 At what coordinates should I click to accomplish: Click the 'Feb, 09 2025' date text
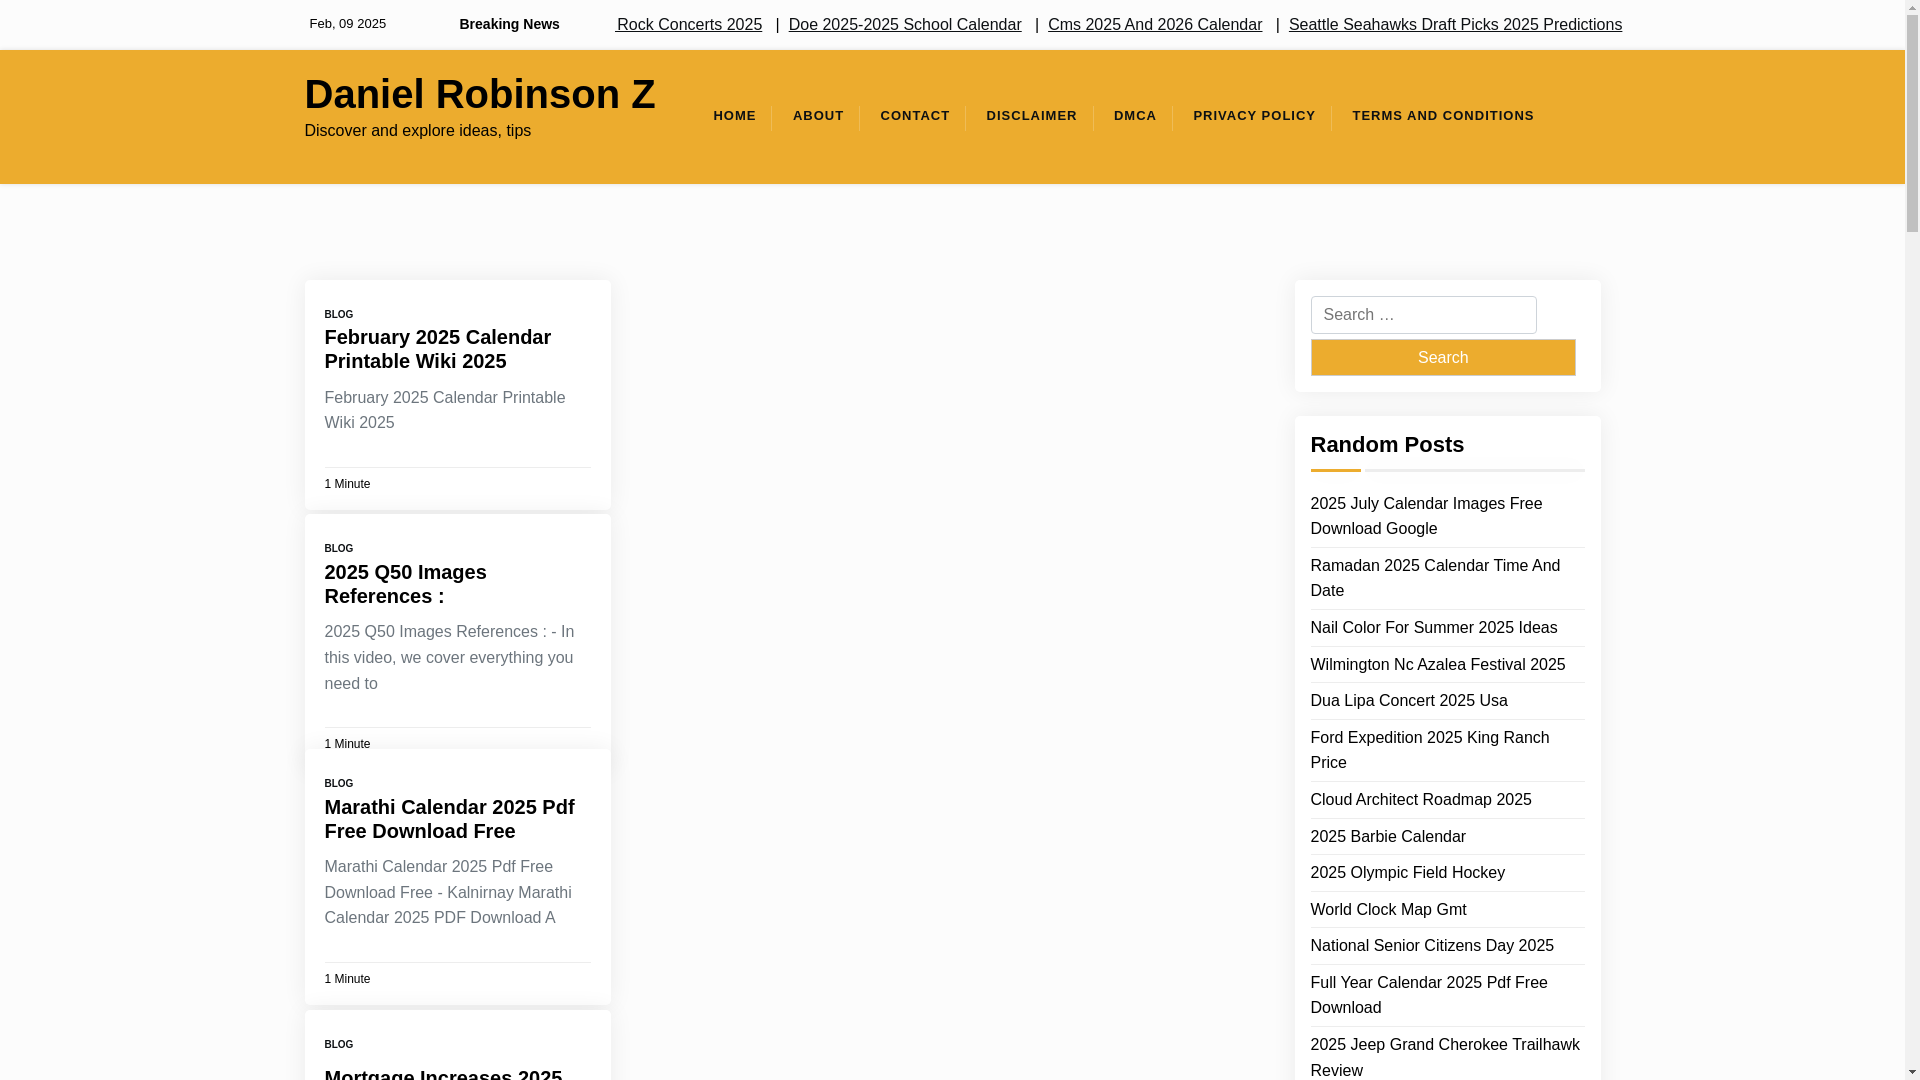(347, 24)
